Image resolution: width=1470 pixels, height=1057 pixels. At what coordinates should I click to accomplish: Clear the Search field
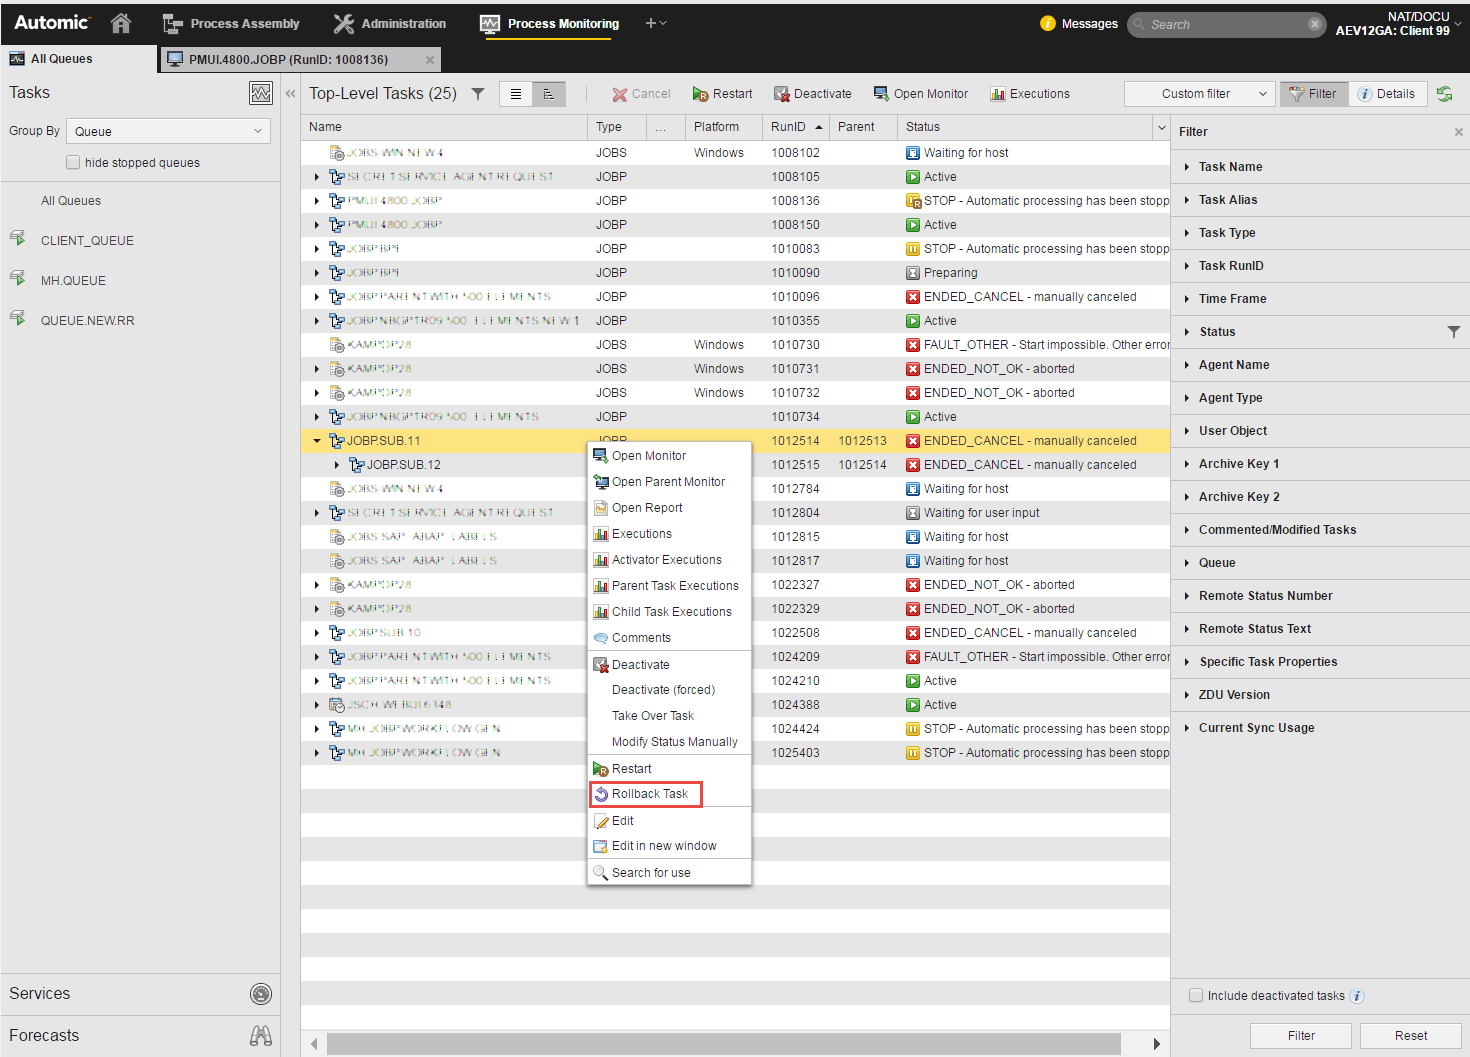1315,24
